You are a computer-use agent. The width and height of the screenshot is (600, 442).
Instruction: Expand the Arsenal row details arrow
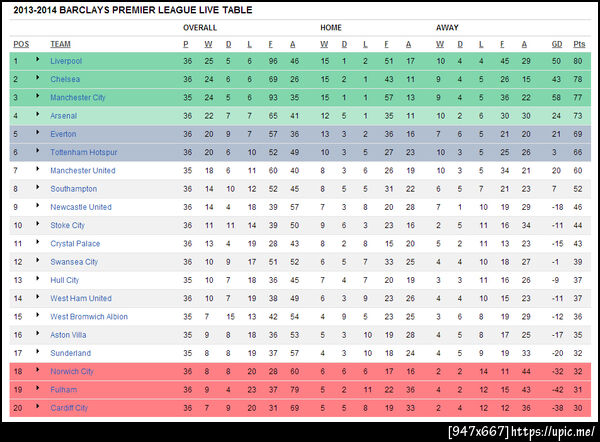37,115
